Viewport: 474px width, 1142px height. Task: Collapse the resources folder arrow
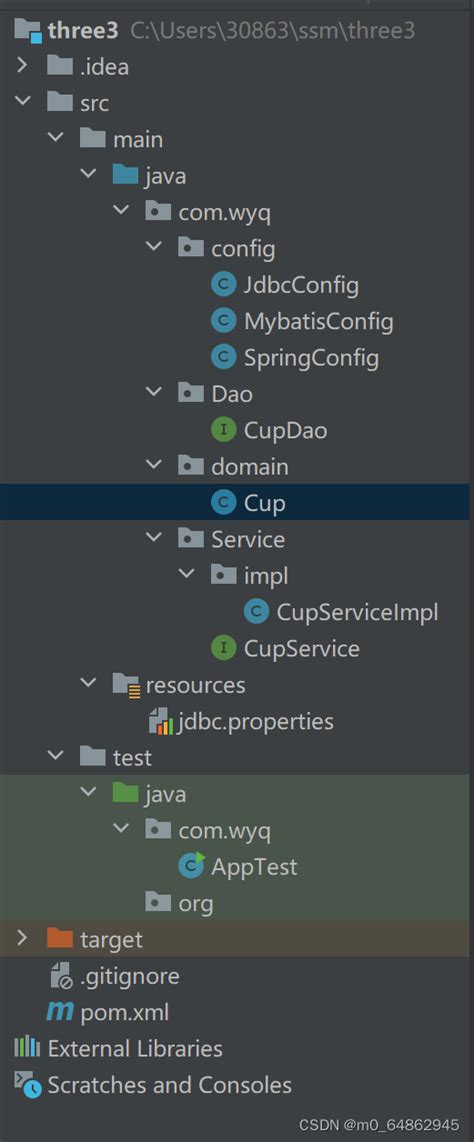click(89, 683)
